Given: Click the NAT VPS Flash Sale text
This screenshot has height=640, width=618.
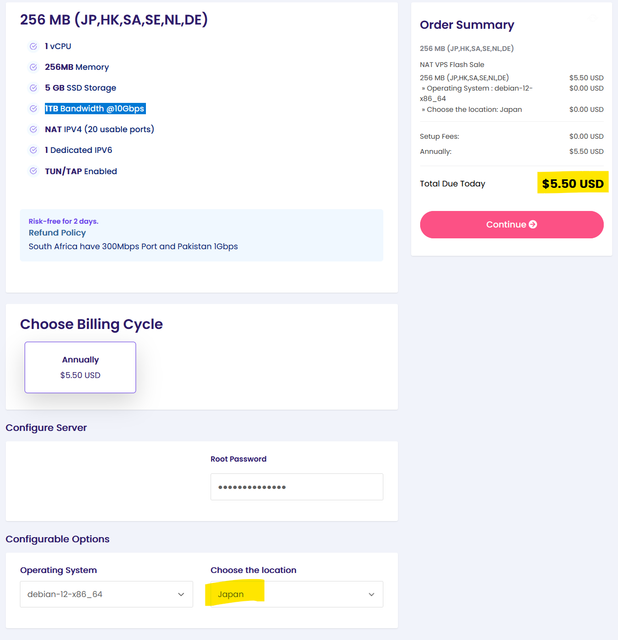Looking at the screenshot, I should [x=452, y=64].
